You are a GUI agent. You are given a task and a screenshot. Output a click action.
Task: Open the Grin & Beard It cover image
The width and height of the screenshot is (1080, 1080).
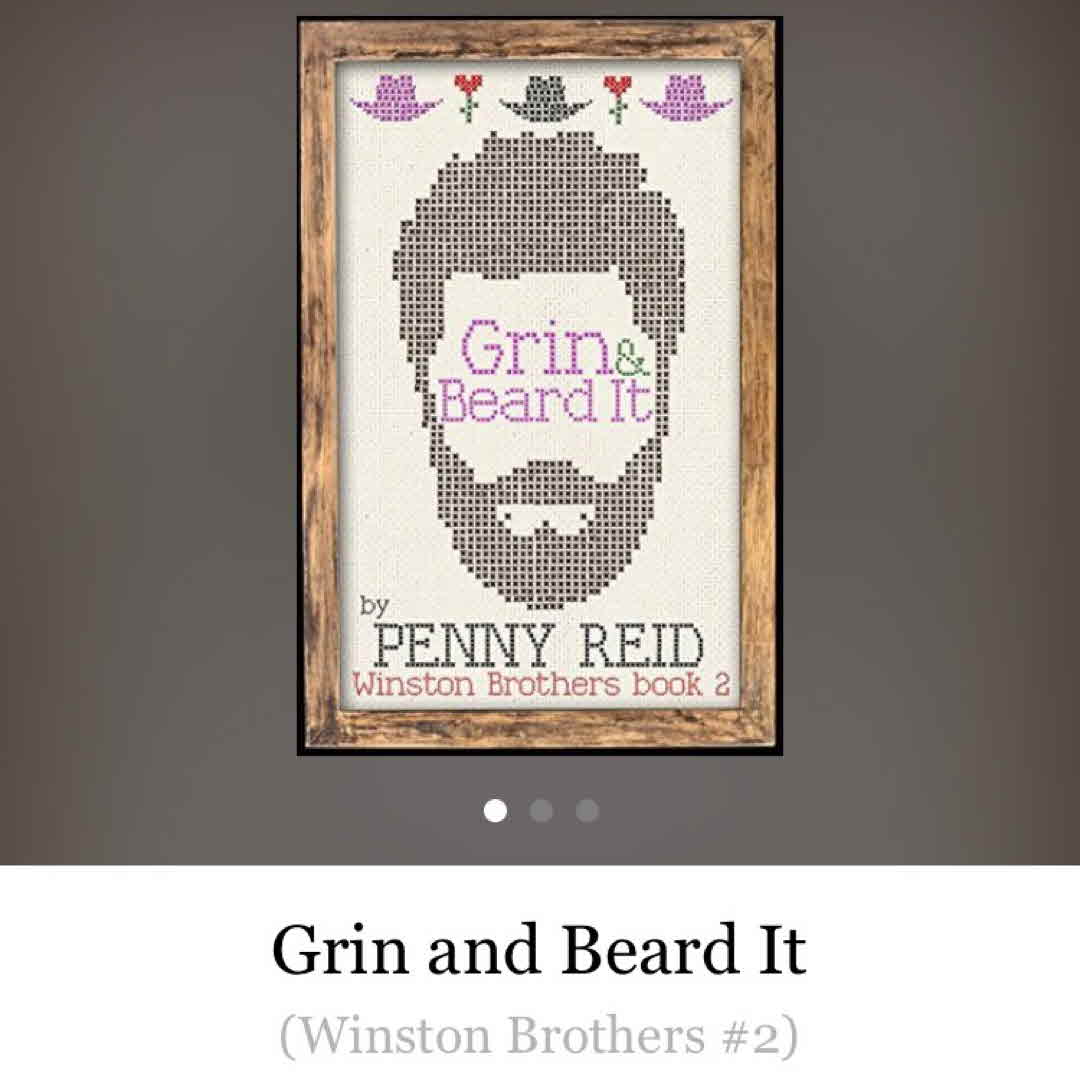[539, 386]
